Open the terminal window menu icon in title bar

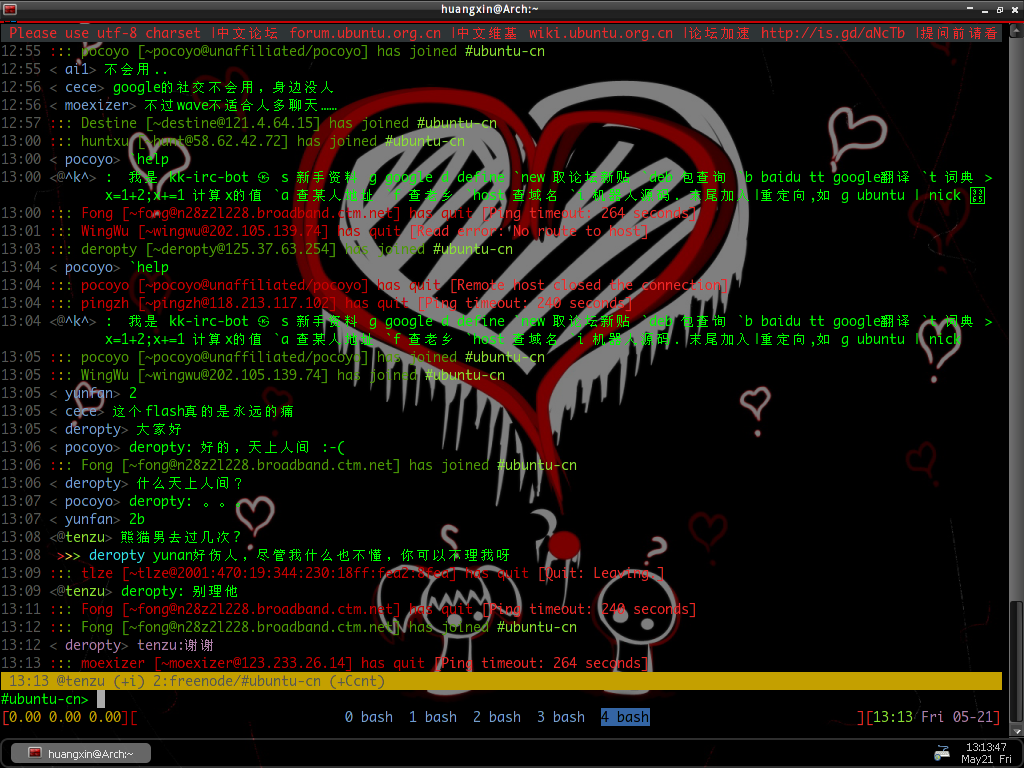point(9,9)
